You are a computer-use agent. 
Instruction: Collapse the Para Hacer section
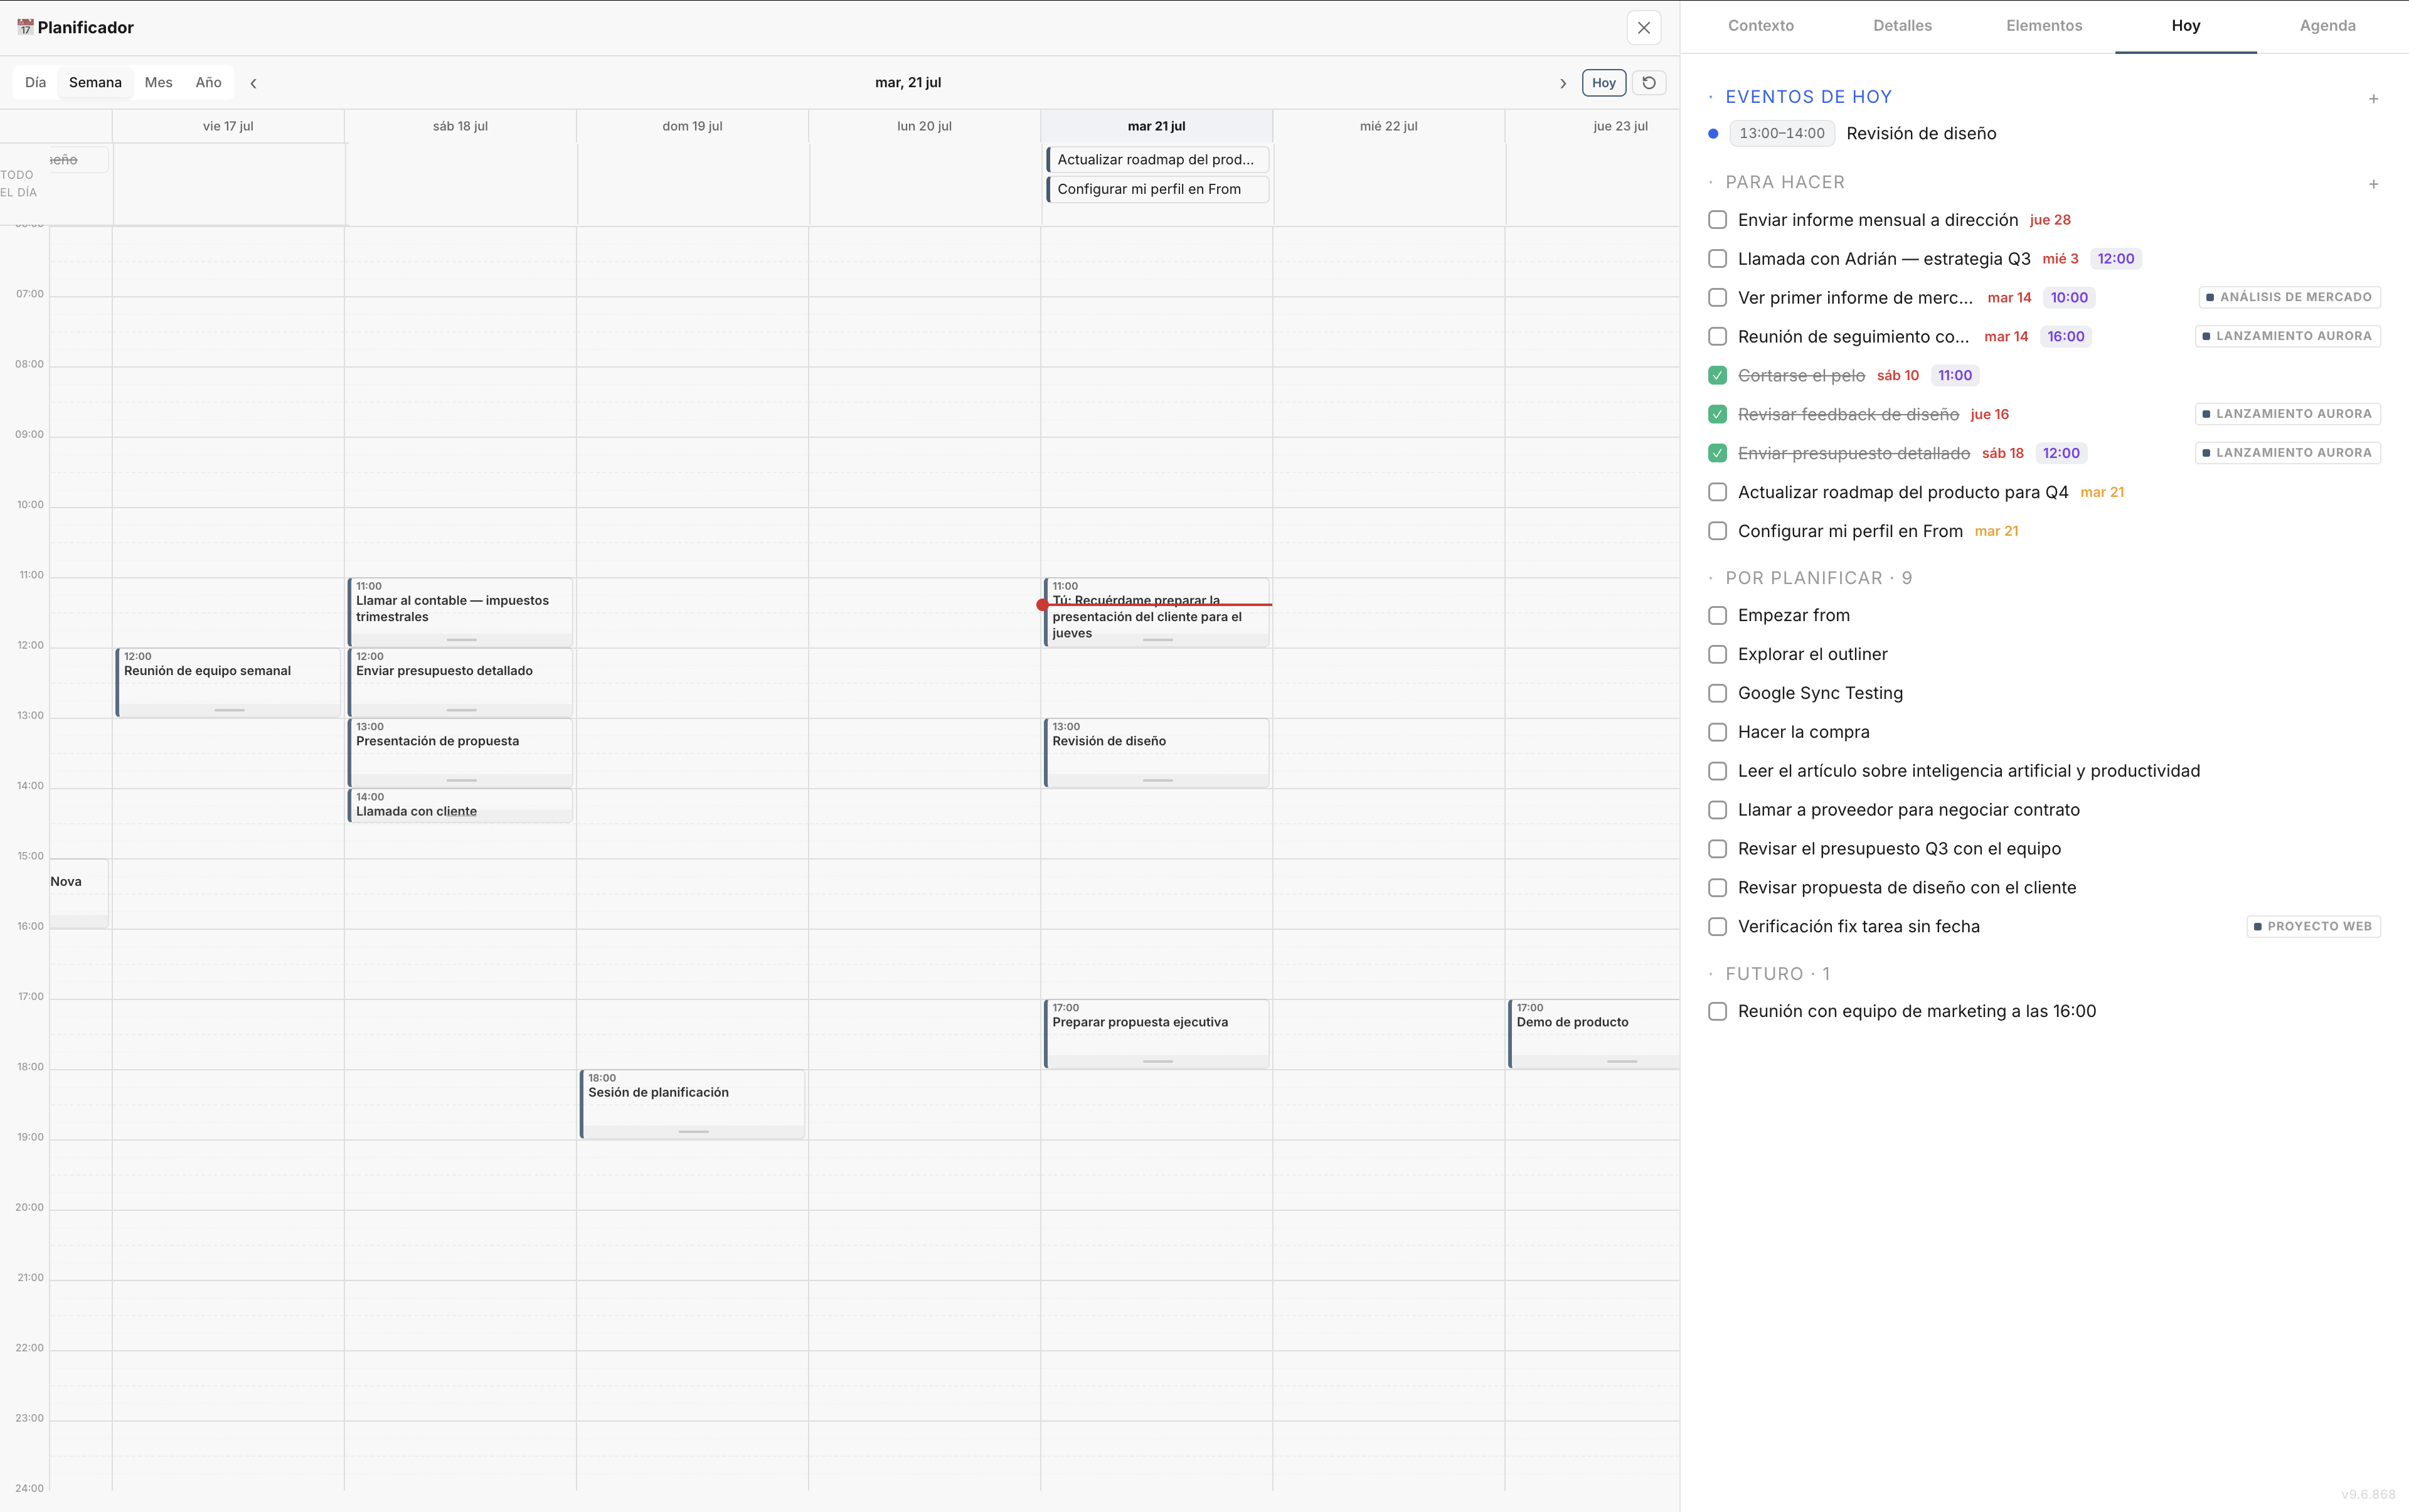1784,182
